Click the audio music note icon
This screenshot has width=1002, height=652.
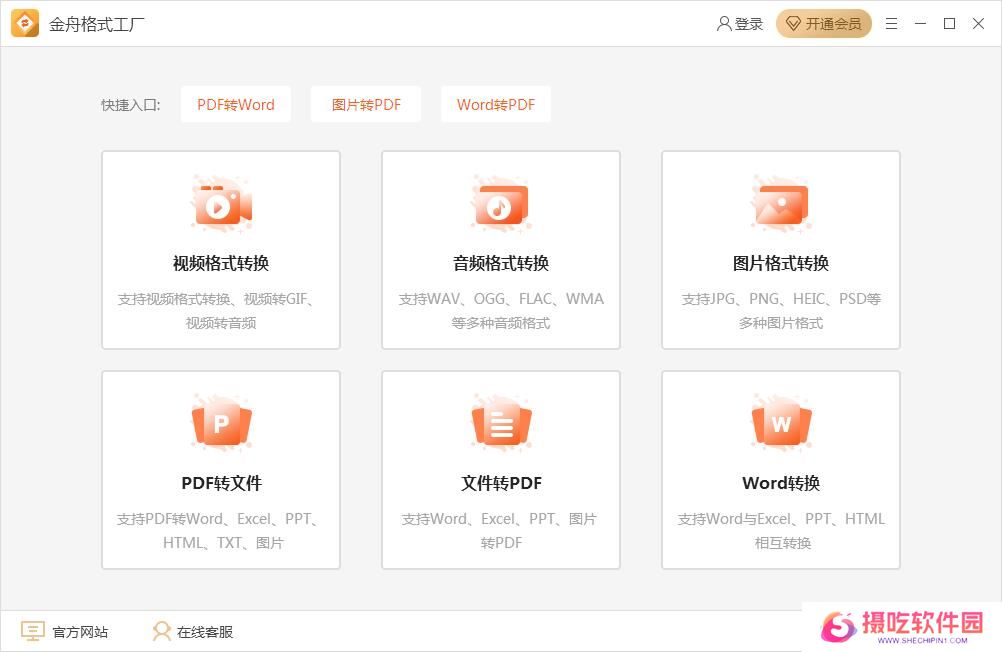(501, 203)
